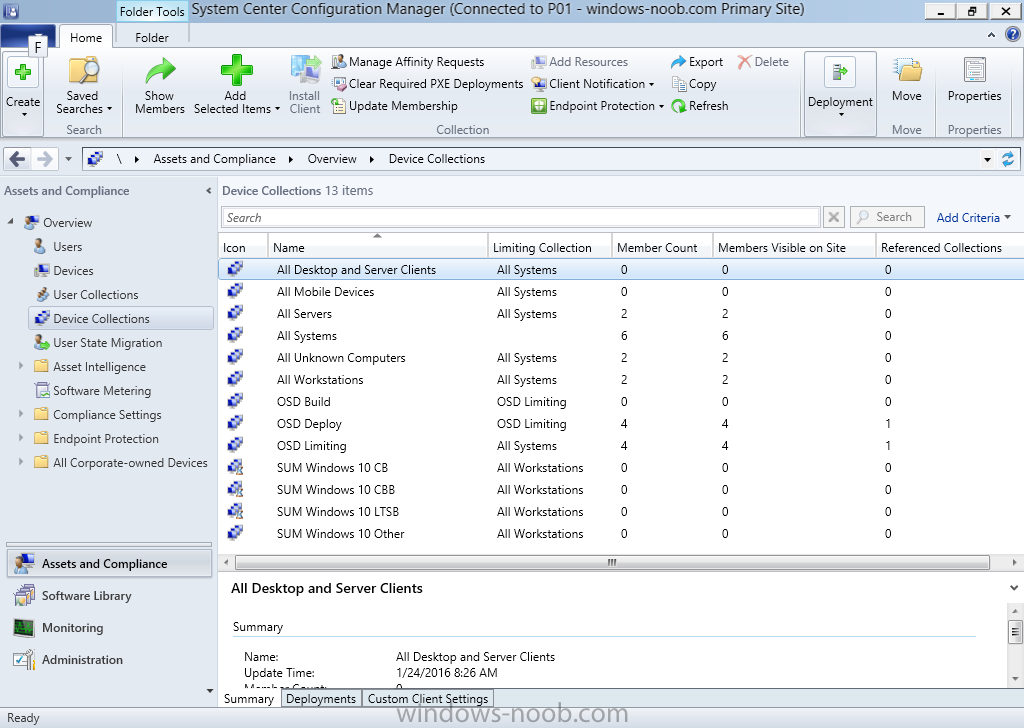This screenshot has height=728, width=1024.
Task: Expand the Asset Intelligence folder
Action: click(x=21, y=366)
